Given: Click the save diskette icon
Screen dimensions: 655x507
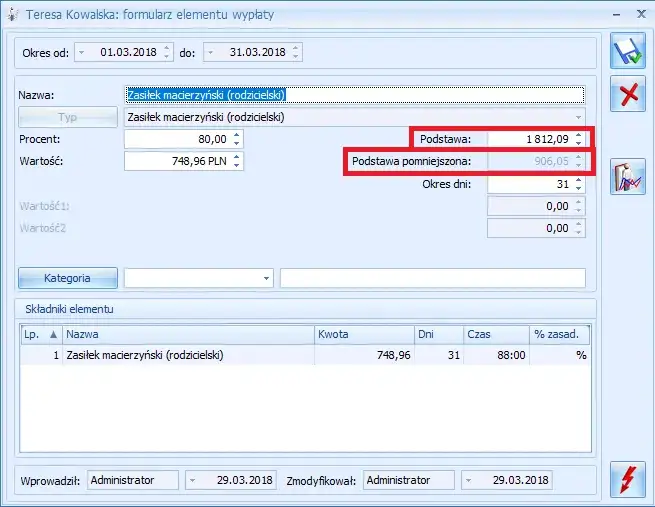Looking at the screenshot, I should pyautogui.click(x=628, y=52).
